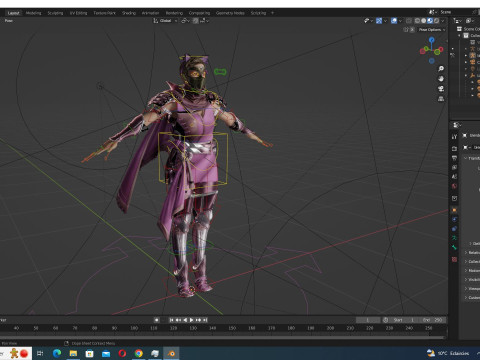Viewport: 480px width, 360px height.
Task: Click the zoom viewport magnifier icon
Action: 441,69
